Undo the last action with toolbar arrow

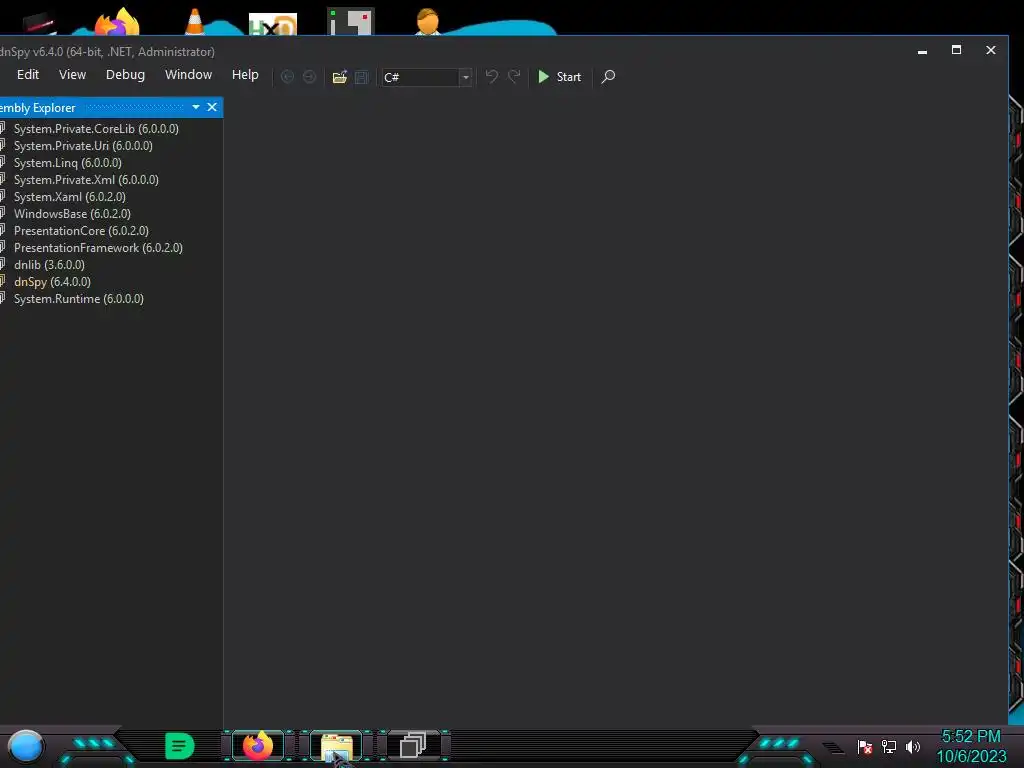(492, 76)
